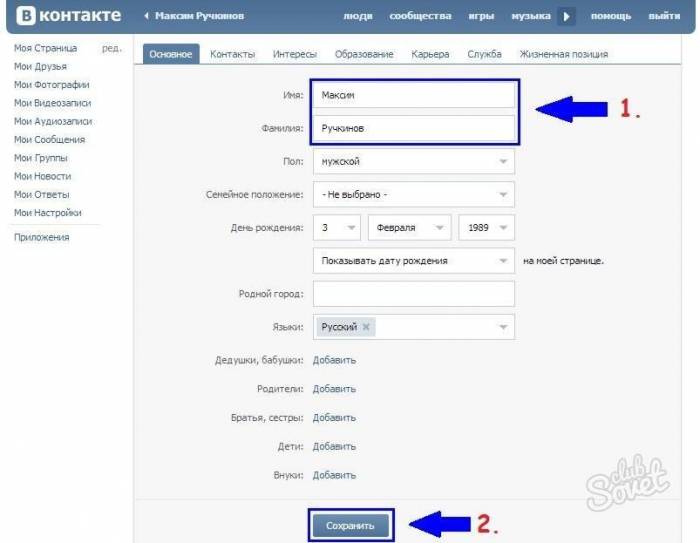Expand Семейное положение dropdown
The image size is (700, 543).
413,194
